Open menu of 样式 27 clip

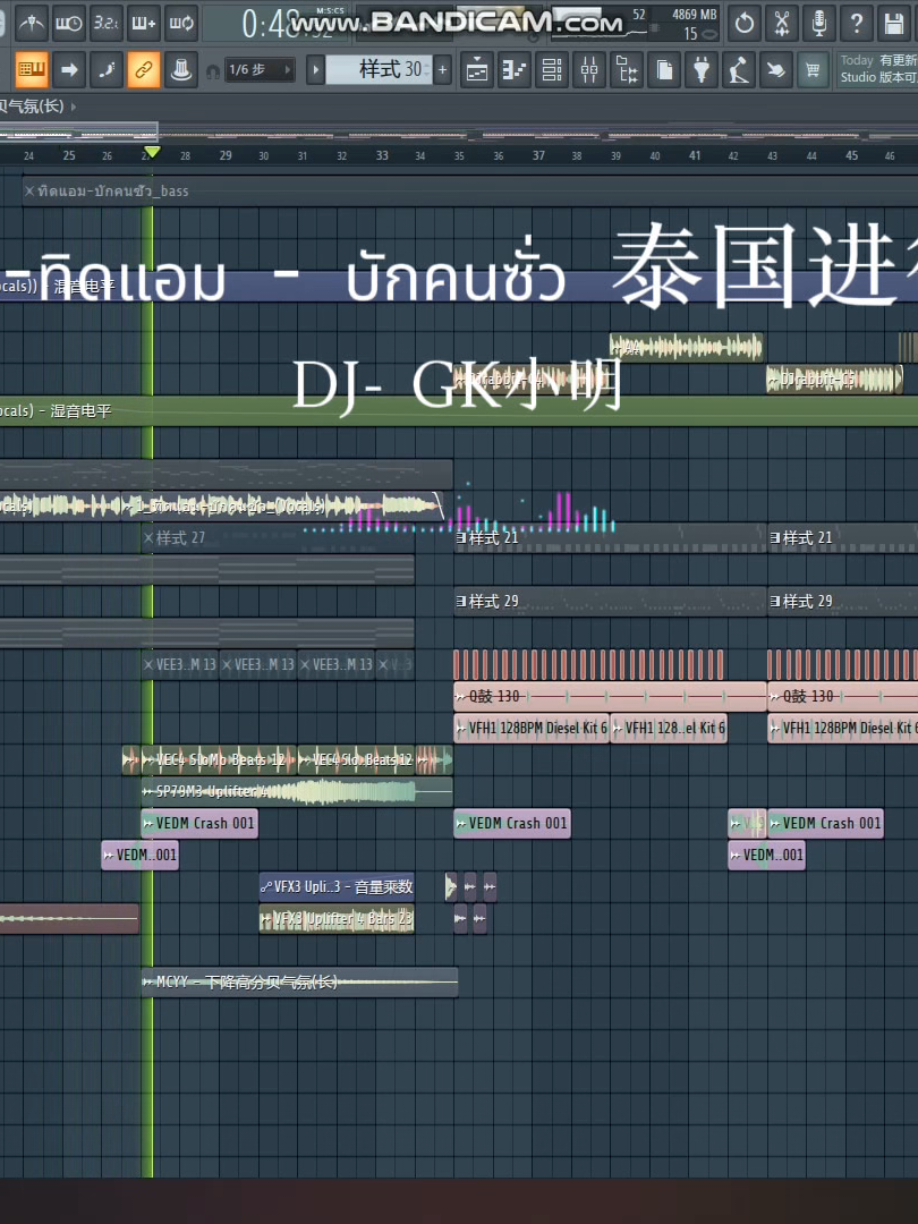pos(149,538)
